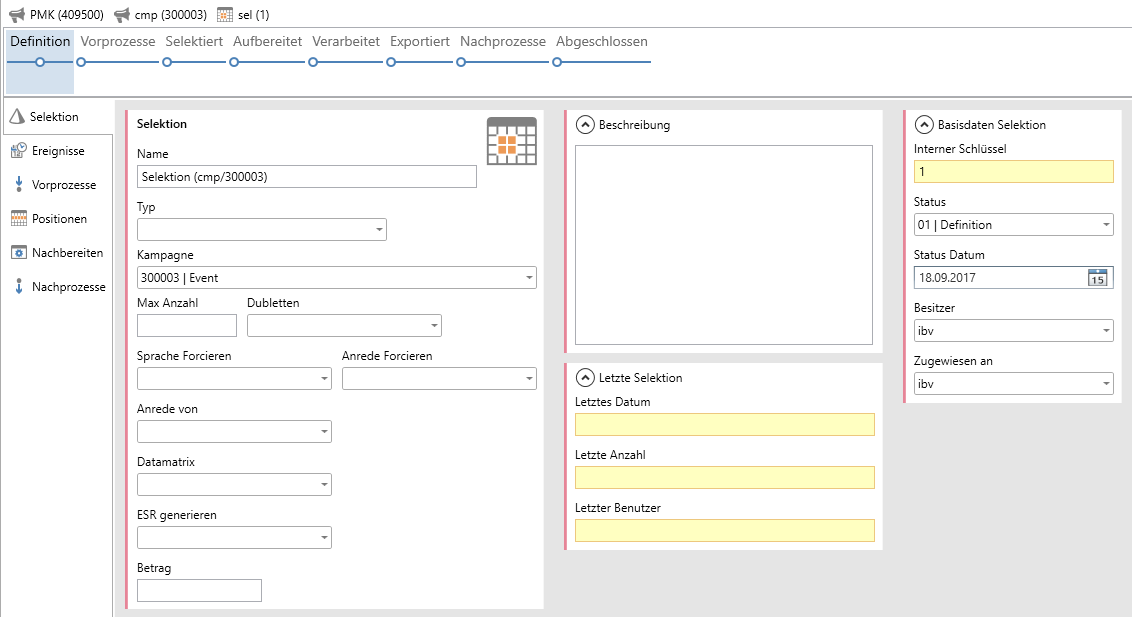Open the Status Datum calendar picker icon
This screenshot has height=617, width=1132.
[1098, 278]
